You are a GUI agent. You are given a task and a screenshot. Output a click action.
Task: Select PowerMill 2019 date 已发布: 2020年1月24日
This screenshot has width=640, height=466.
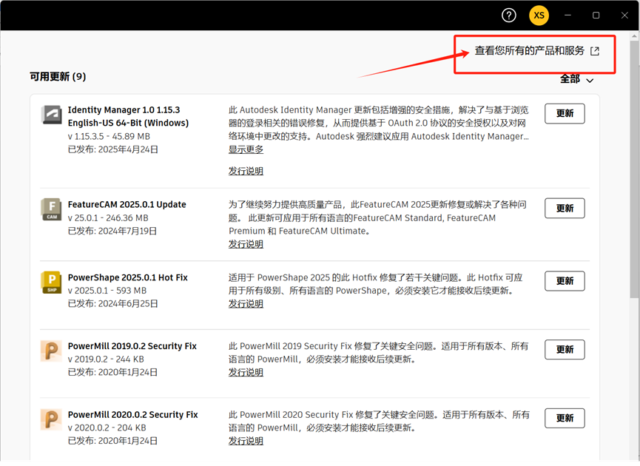click(113, 372)
